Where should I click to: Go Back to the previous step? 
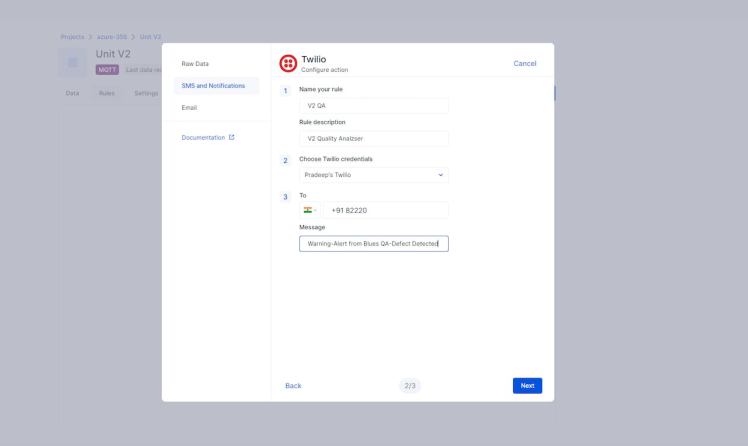coord(293,386)
